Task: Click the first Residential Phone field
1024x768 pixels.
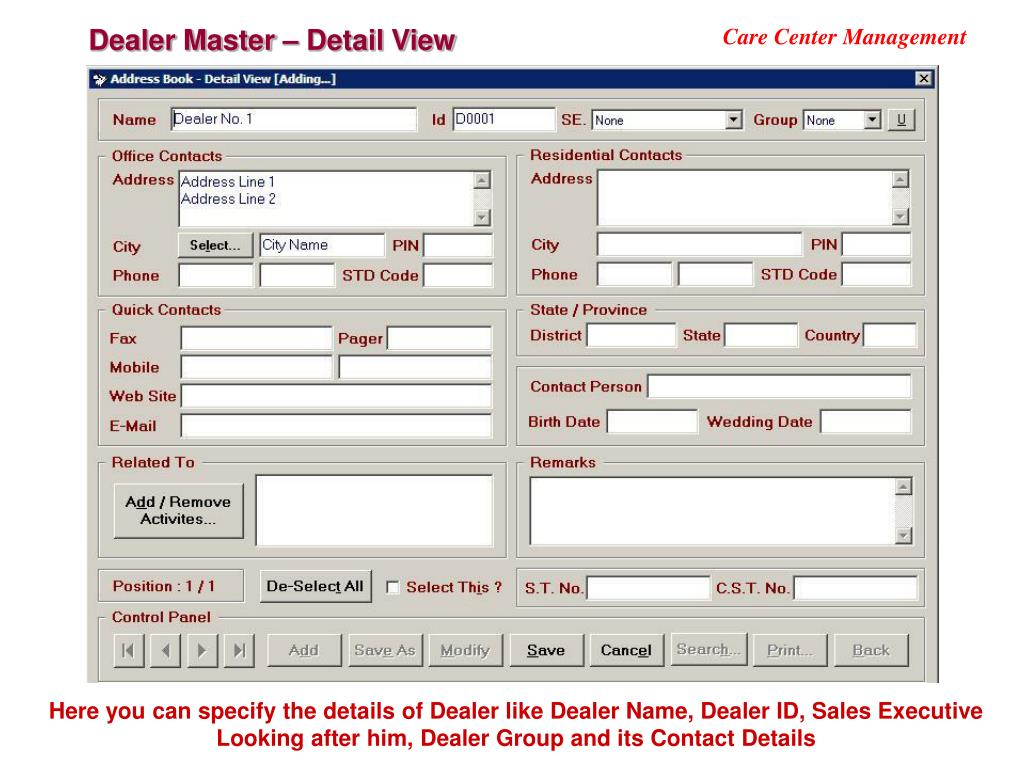Action: pos(634,274)
